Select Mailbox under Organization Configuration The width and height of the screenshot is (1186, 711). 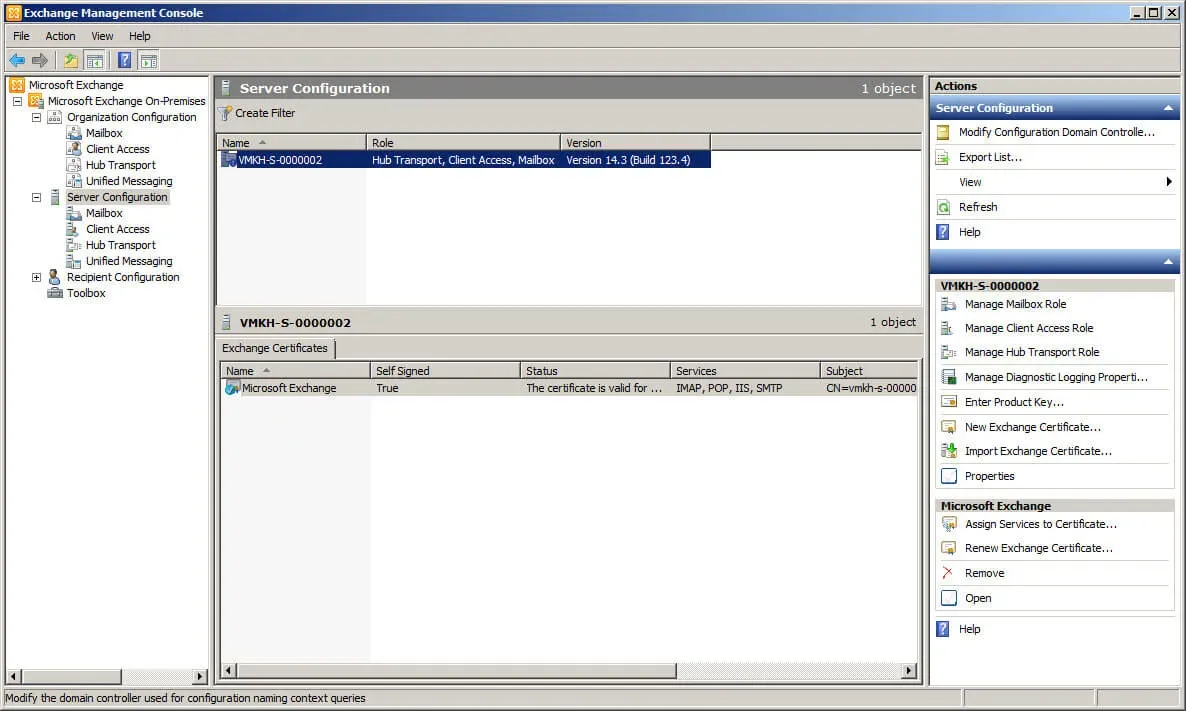[104, 133]
